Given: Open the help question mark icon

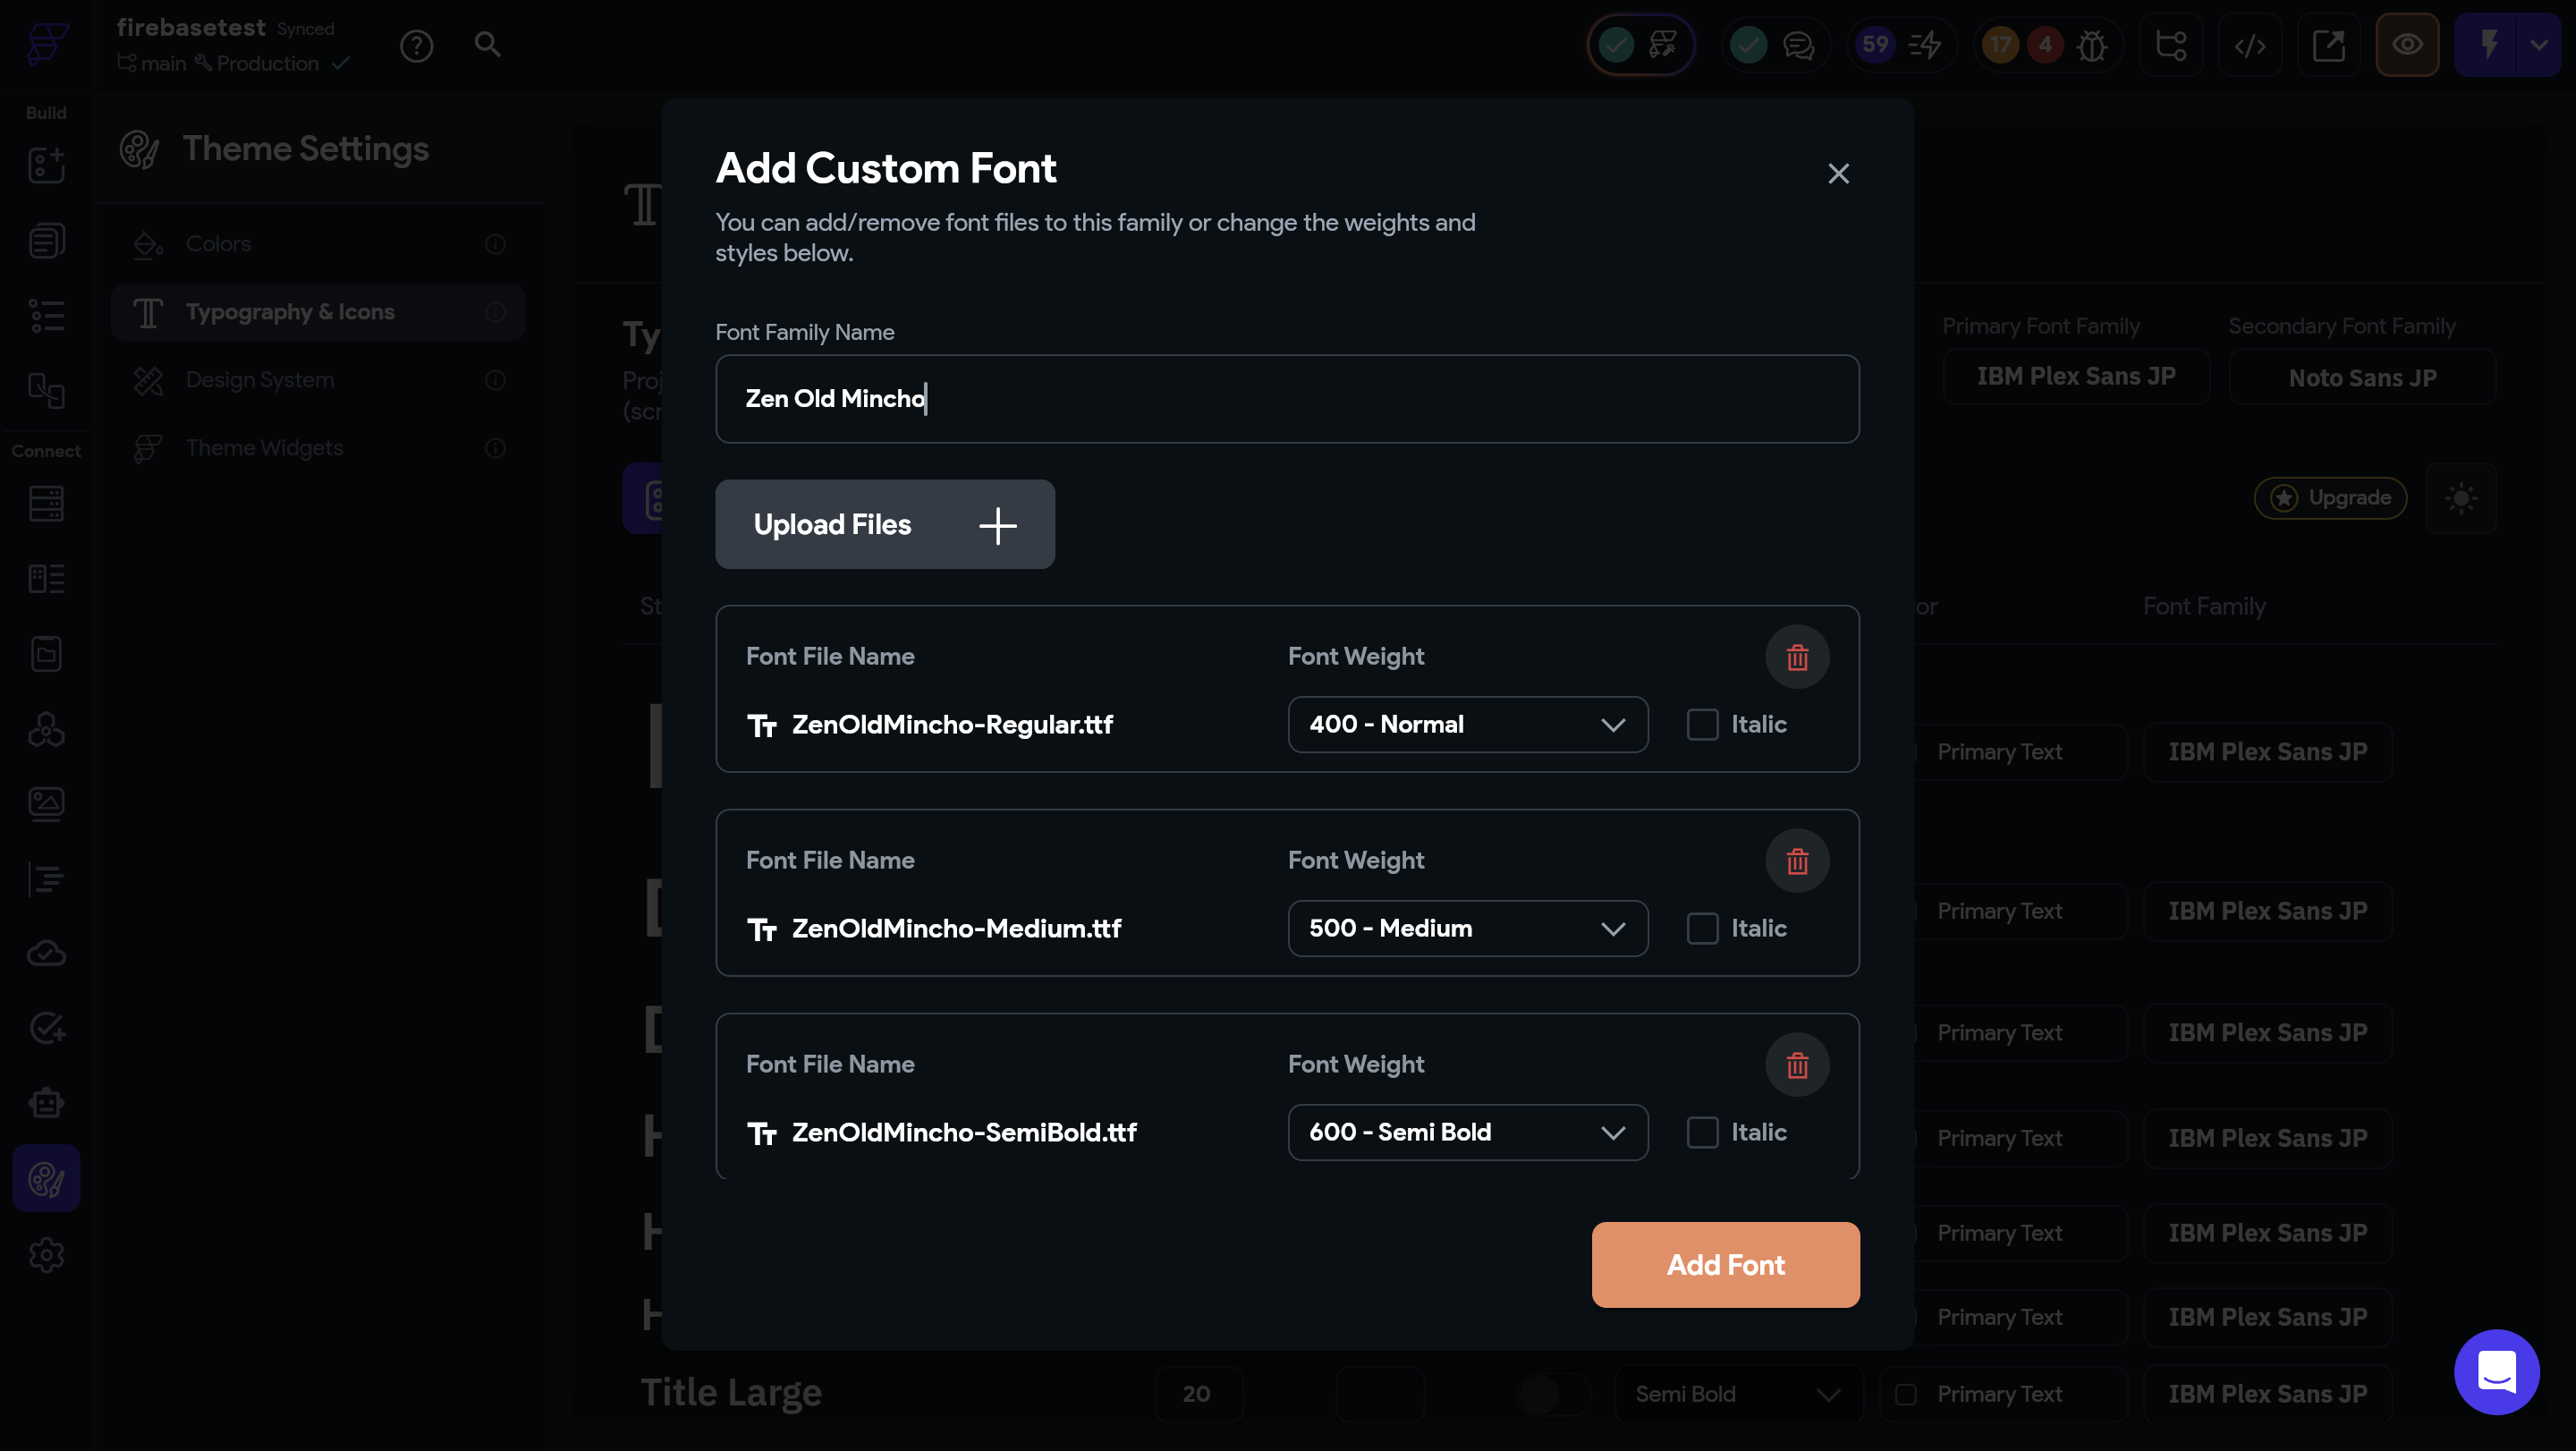Looking at the screenshot, I should [x=416, y=45].
